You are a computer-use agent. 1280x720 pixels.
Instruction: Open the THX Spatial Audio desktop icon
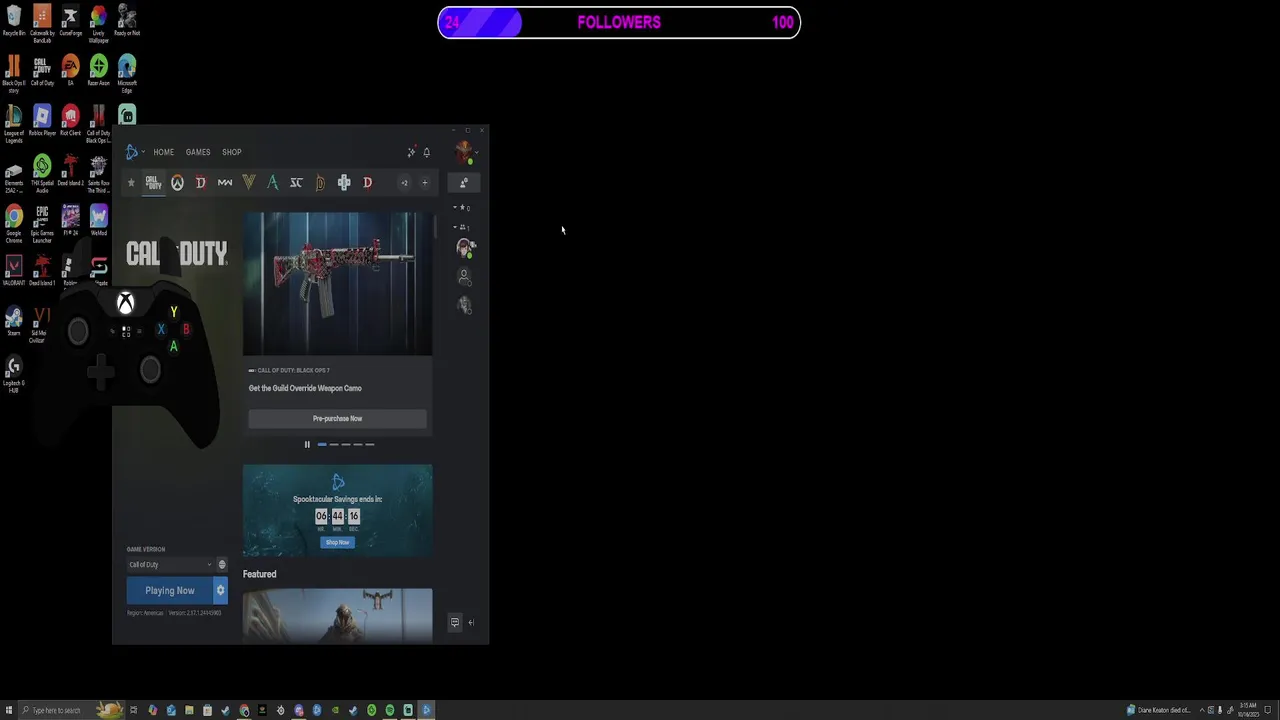click(x=42, y=174)
